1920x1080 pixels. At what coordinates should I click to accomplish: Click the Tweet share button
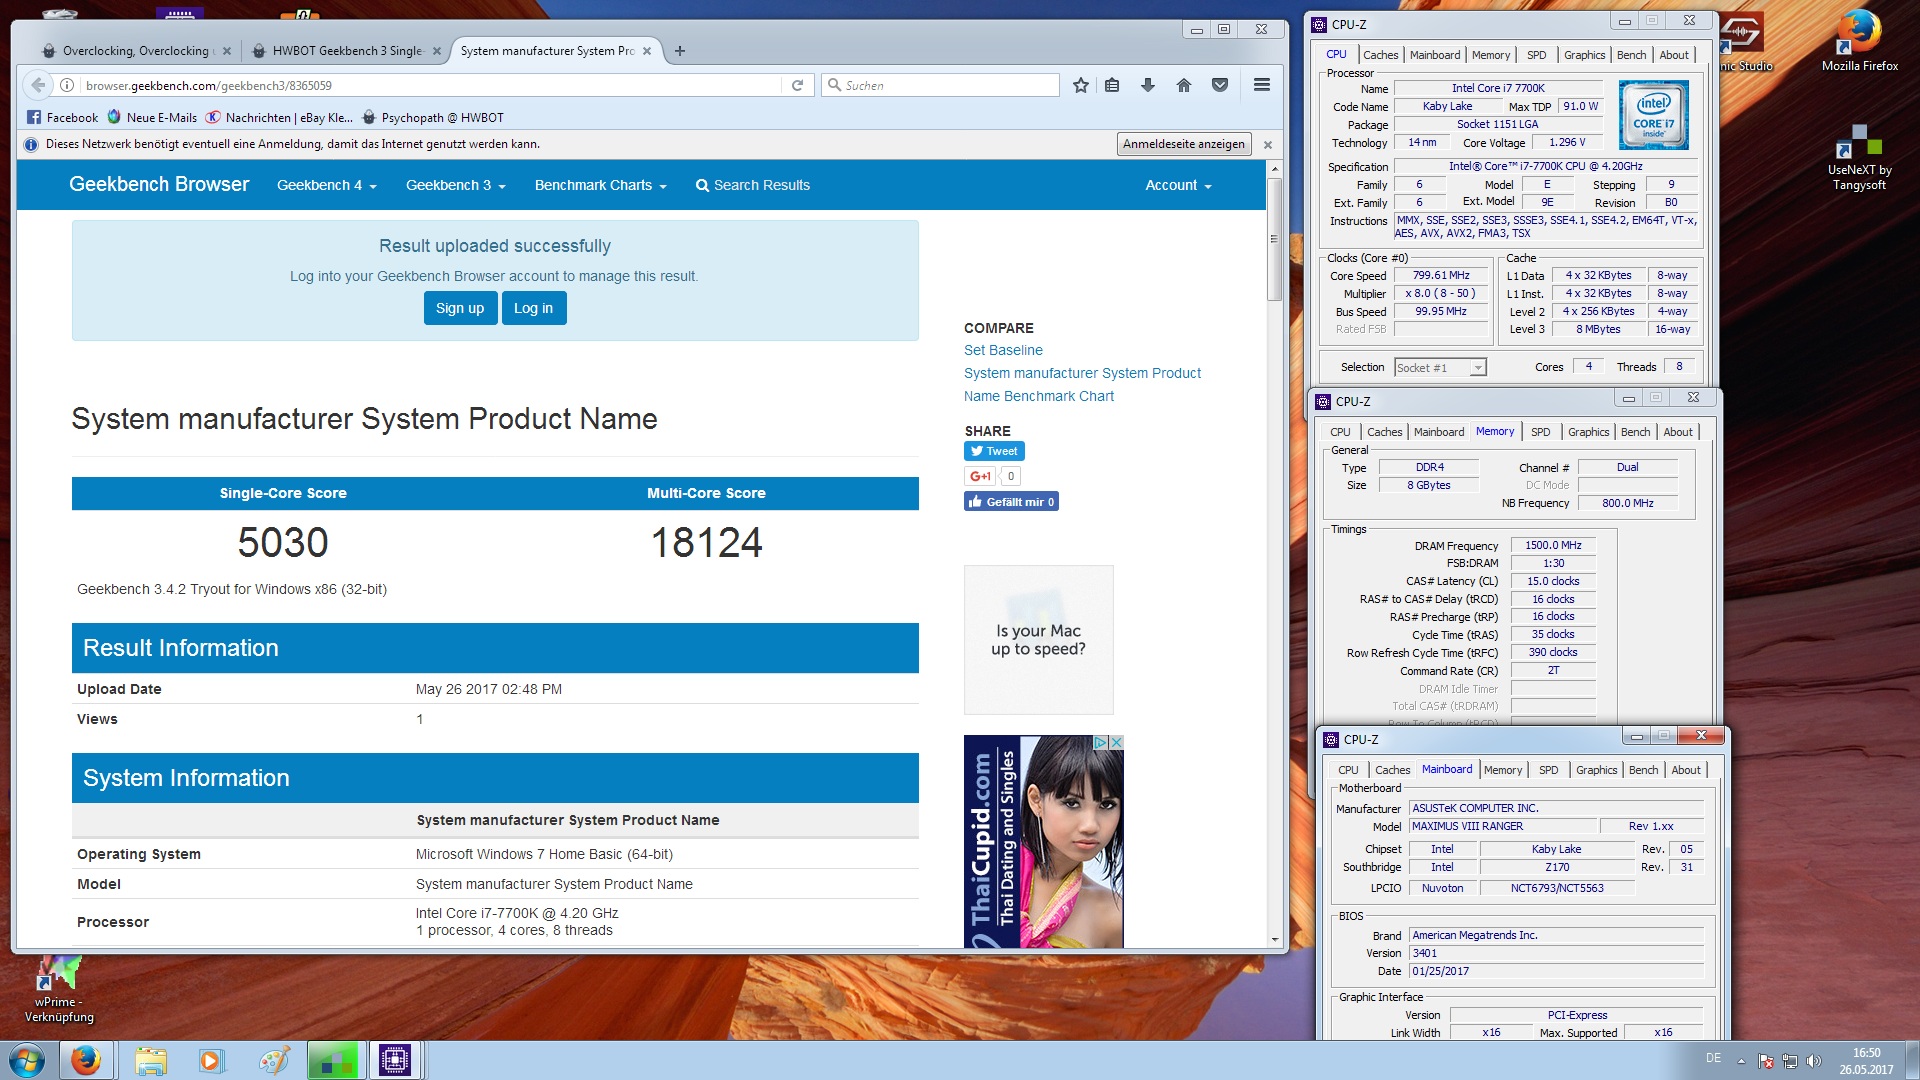(x=994, y=451)
